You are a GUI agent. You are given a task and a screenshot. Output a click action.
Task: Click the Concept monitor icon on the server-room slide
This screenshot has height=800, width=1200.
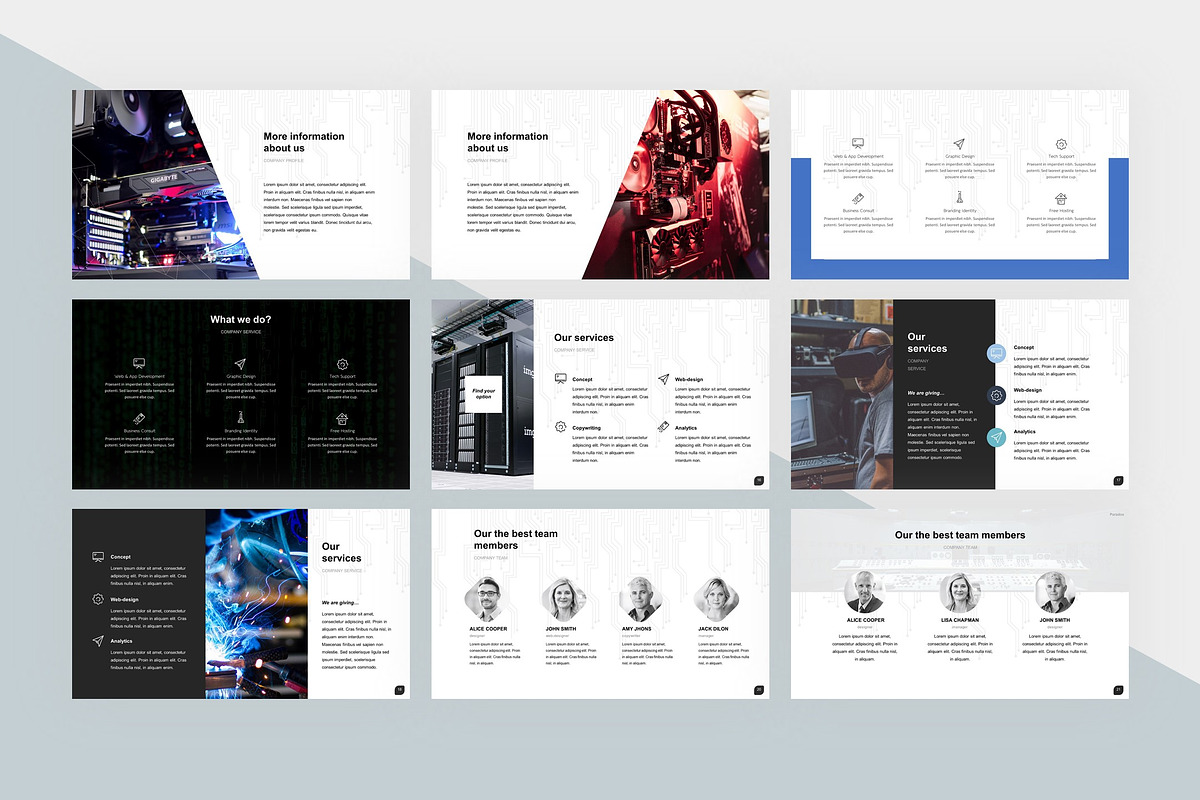(x=561, y=379)
